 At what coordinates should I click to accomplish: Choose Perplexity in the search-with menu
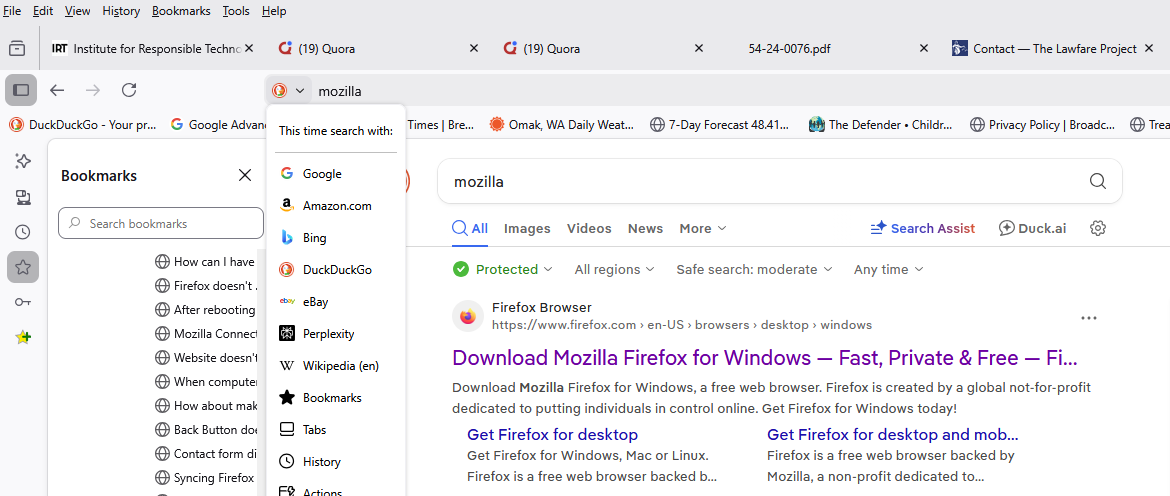point(328,334)
